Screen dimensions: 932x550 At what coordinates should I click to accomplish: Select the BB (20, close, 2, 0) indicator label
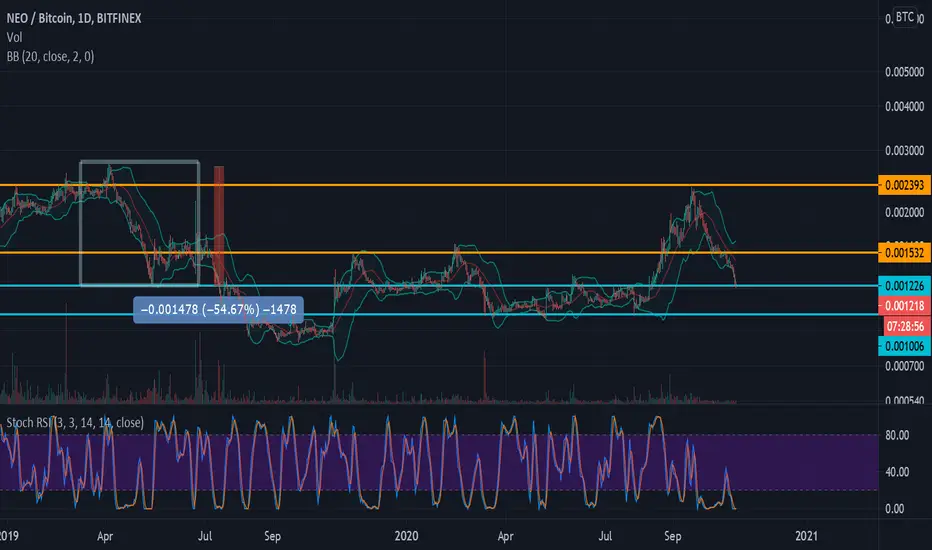tap(51, 56)
